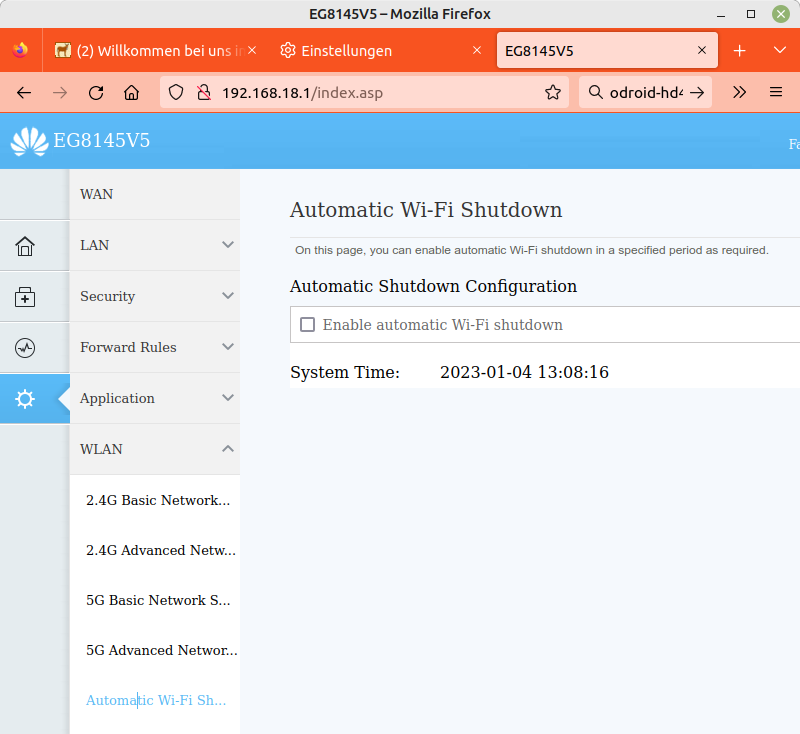
Task: Open 2.4G Basic Network settings
Action: (x=158, y=500)
